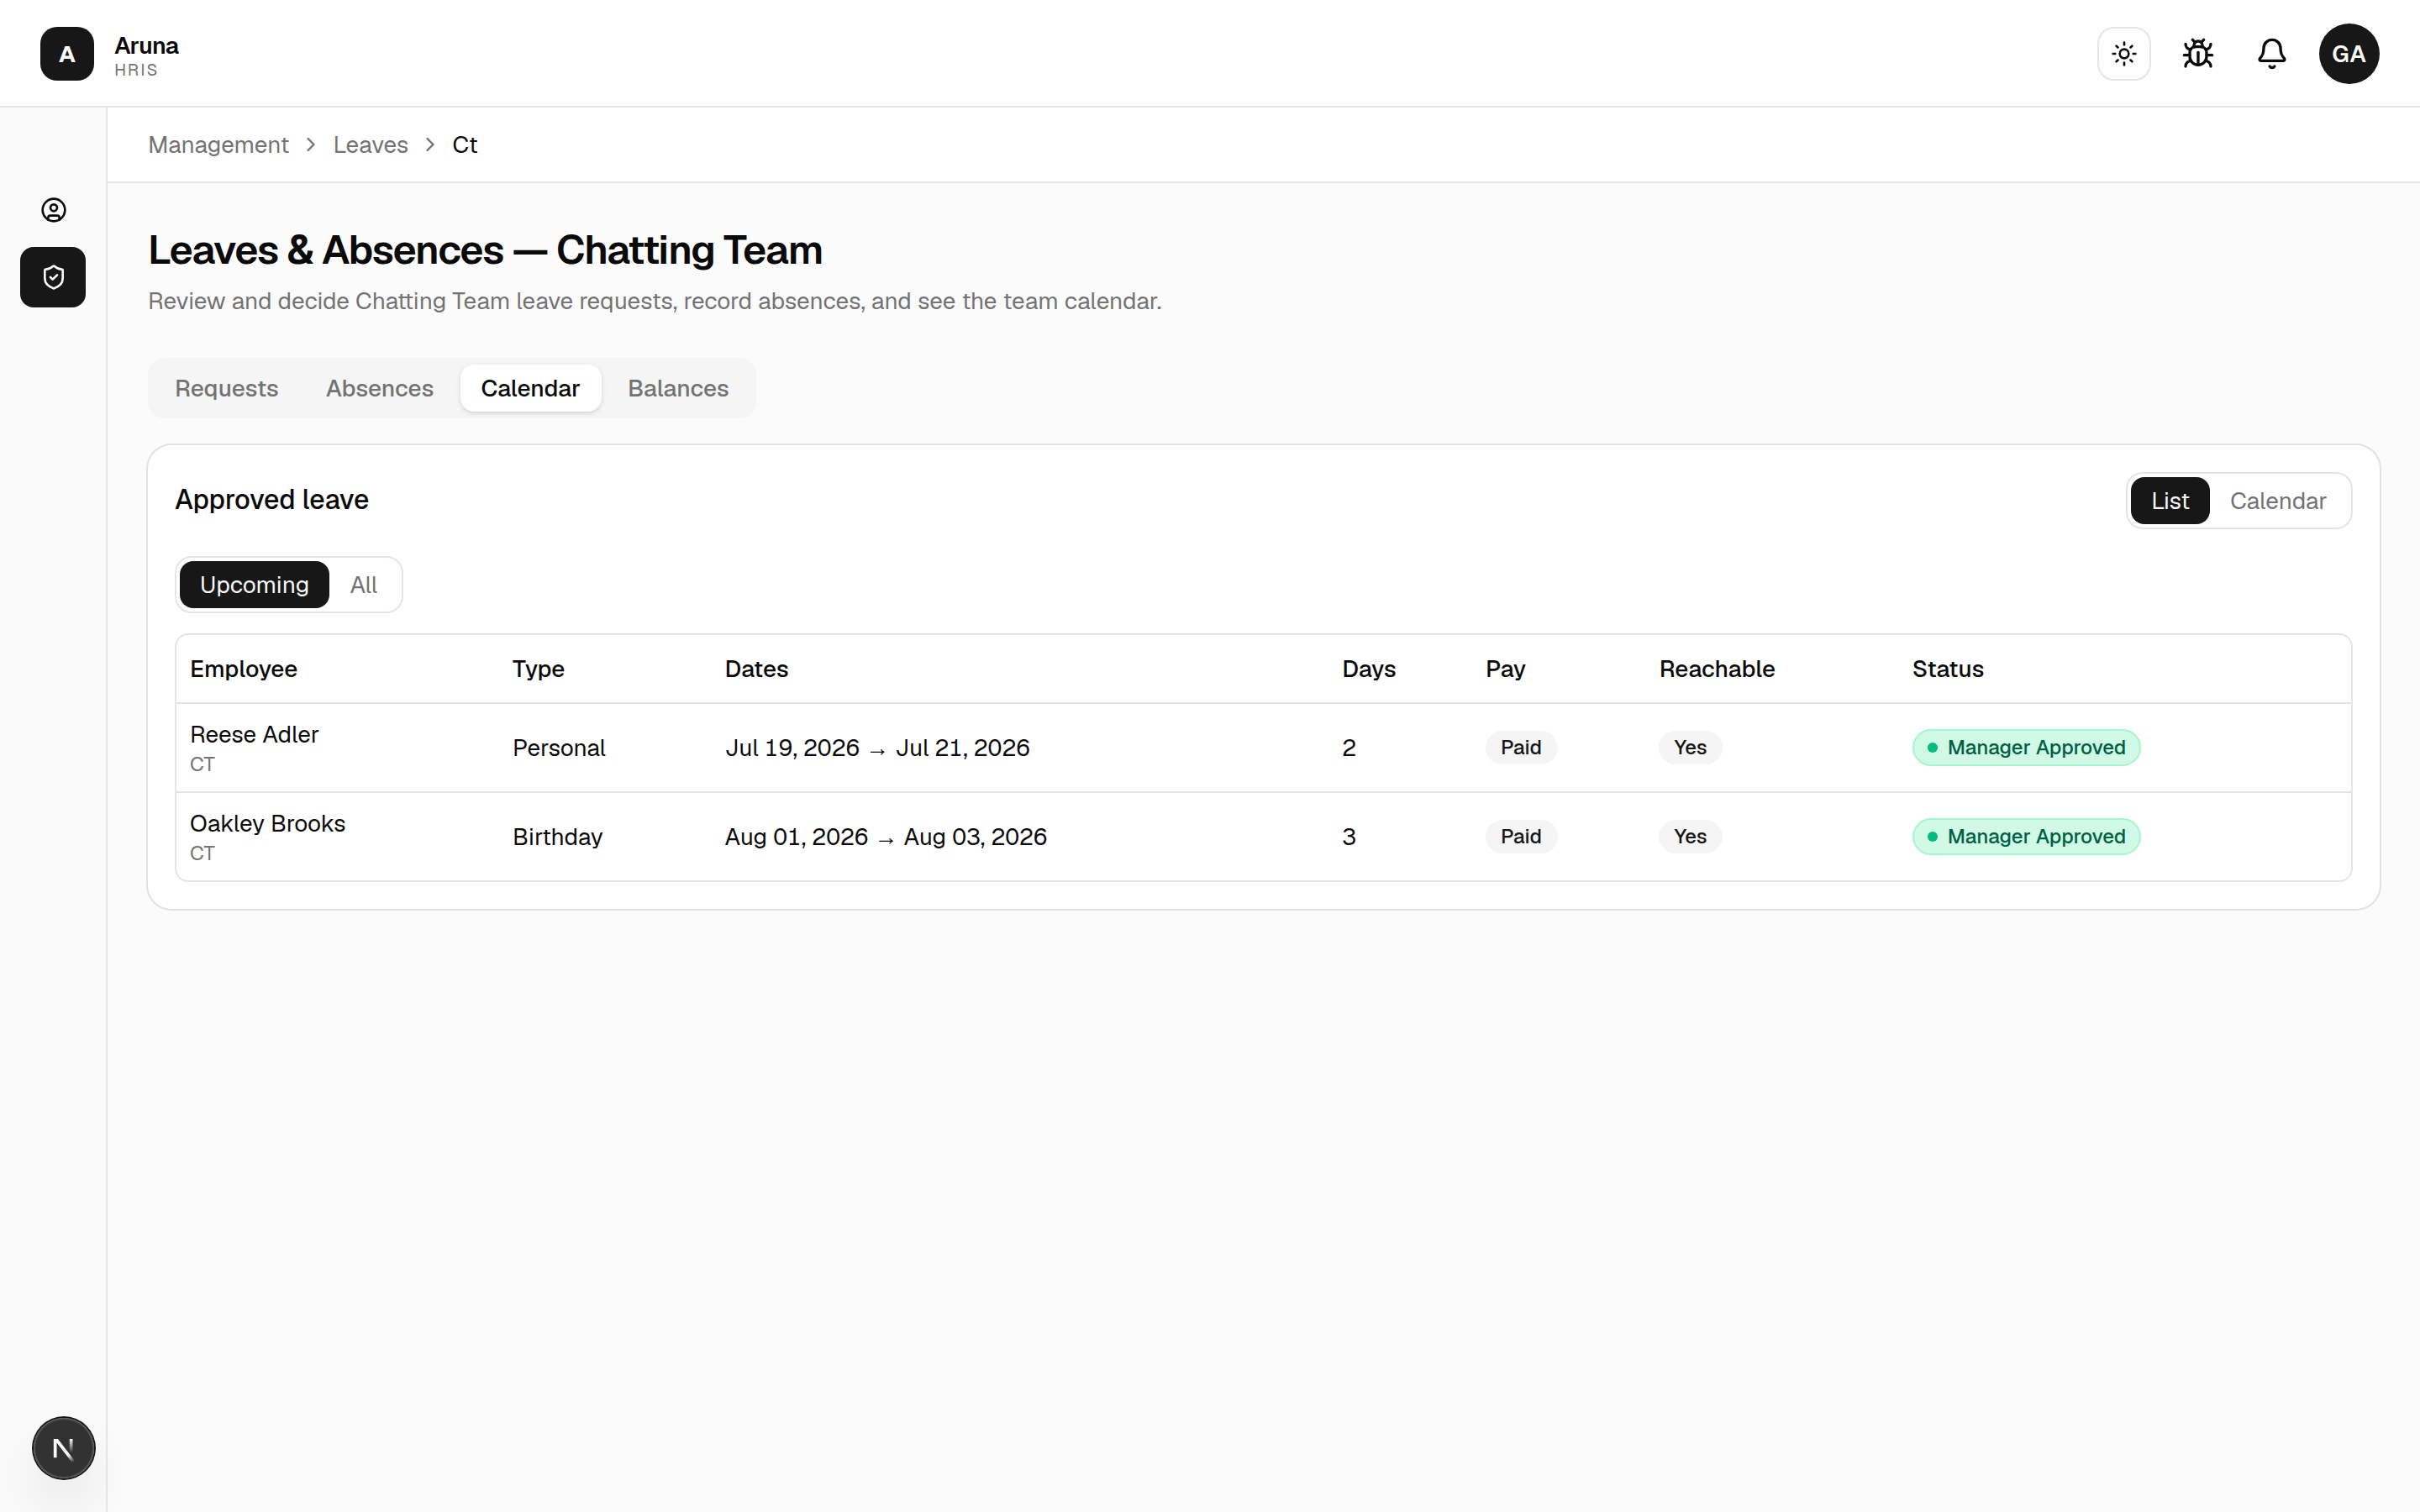Click the Jul 19, 2026 dates cell

tap(877, 748)
